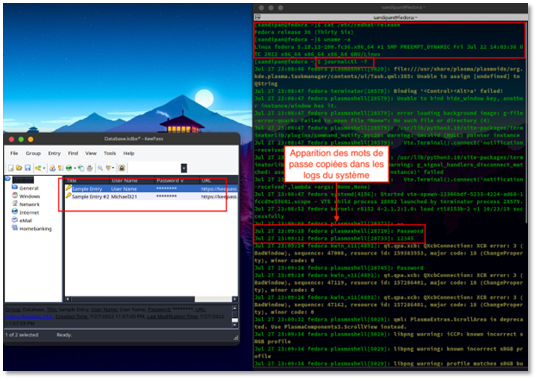Open the keepass.info link in details pane

pos(29,316)
